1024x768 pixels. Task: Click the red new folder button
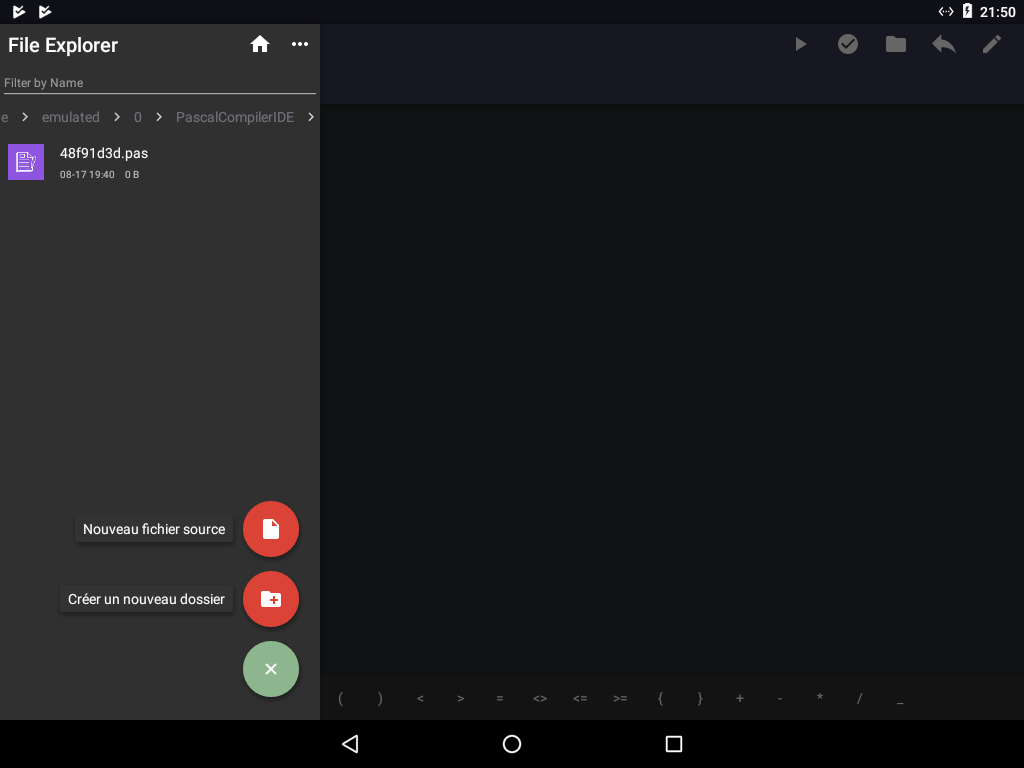point(271,599)
